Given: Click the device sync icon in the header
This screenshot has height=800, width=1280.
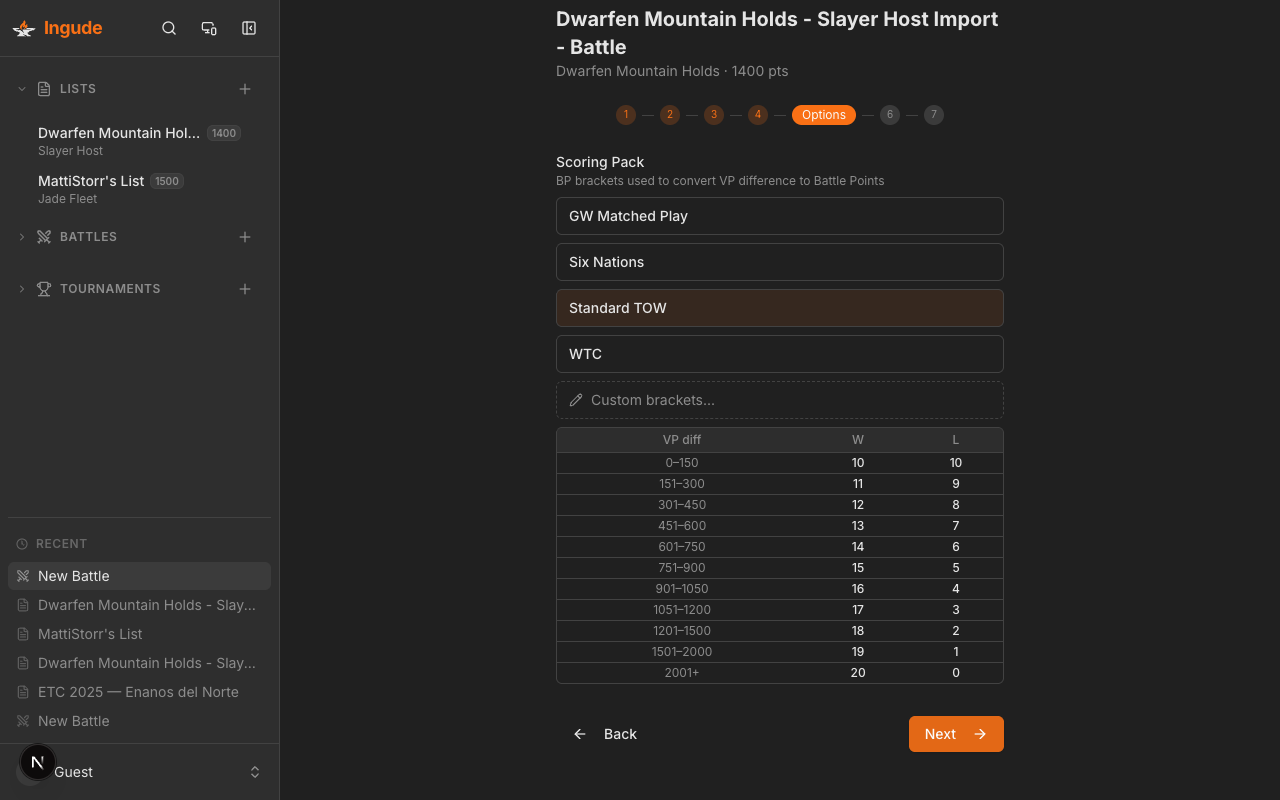Looking at the screenshot, I should (209, 28).
